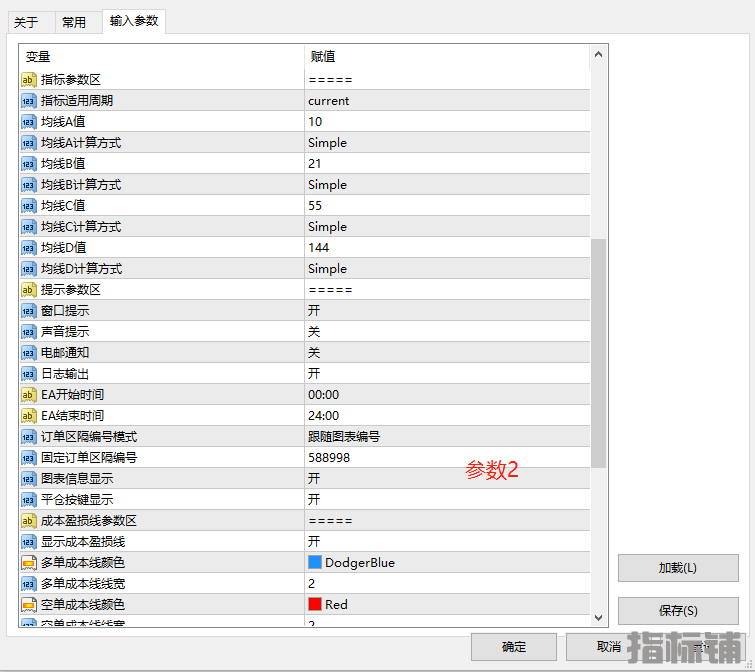Open 均线A计算方式 value Simple

coord(447,142)
